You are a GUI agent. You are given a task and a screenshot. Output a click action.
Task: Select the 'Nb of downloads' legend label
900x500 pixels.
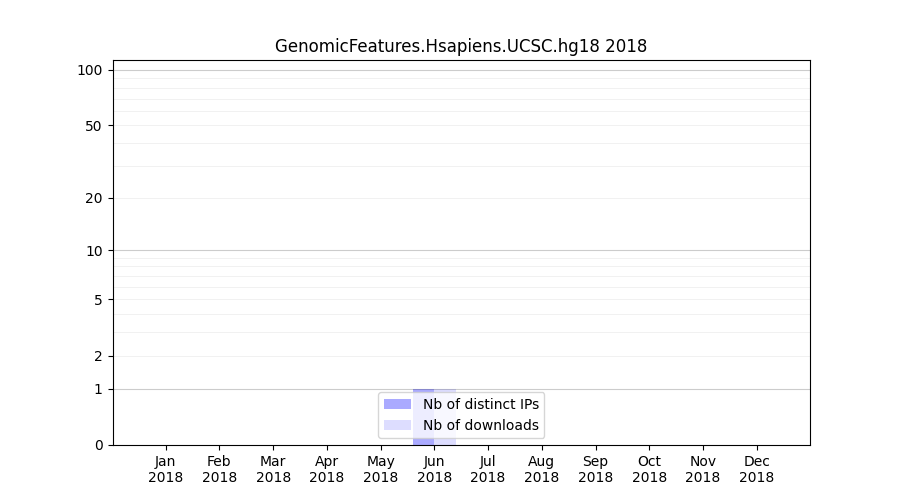coord(481,425)
